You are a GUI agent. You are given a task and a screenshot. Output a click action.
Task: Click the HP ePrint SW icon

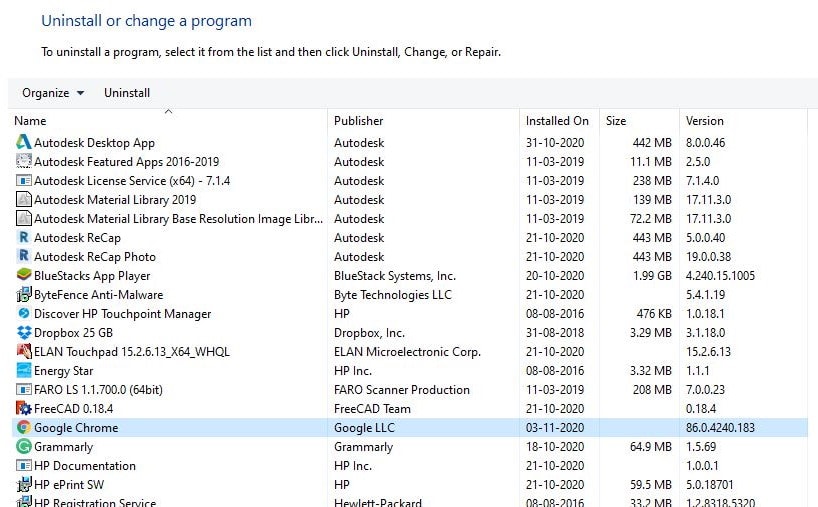pos(23,484)
